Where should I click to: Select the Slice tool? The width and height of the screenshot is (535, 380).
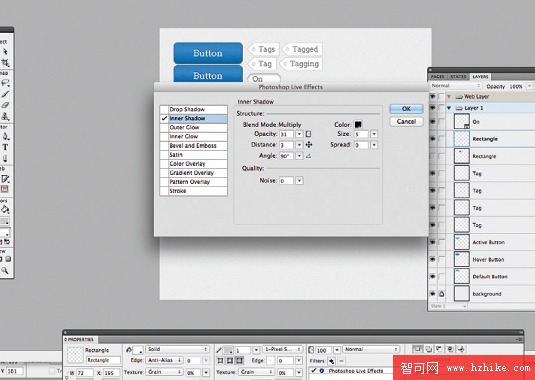5,179
